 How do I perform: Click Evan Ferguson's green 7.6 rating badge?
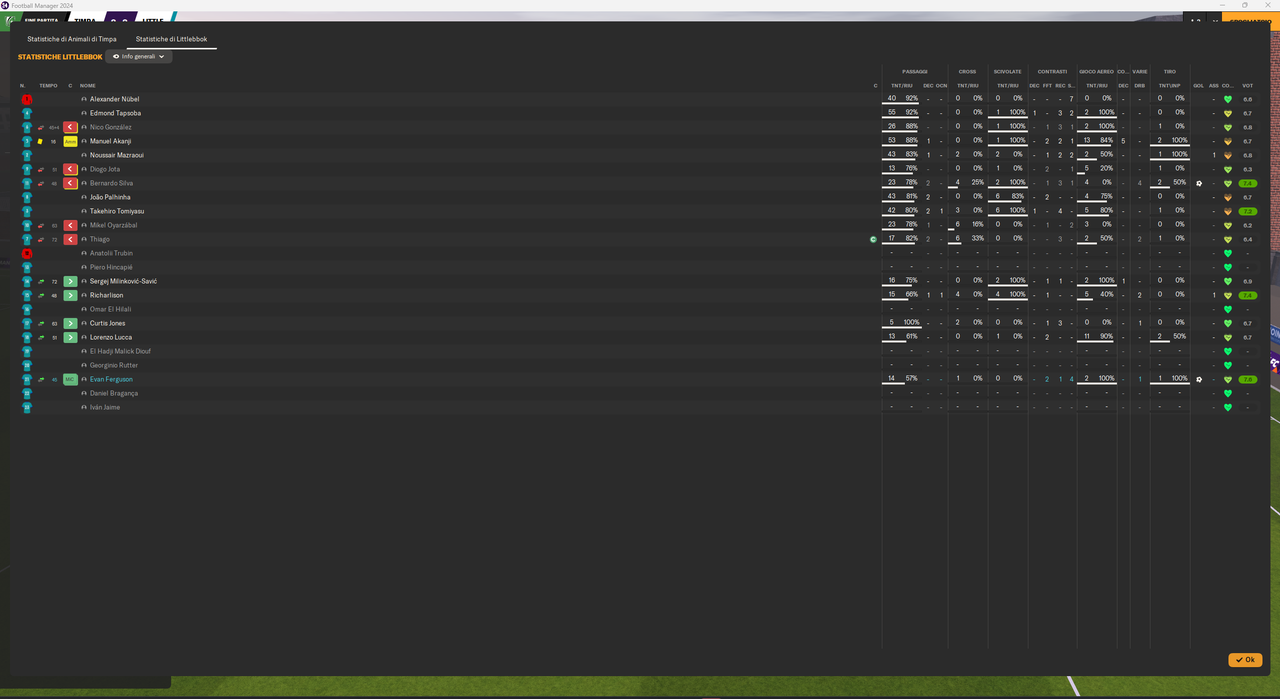(1247, 379)
